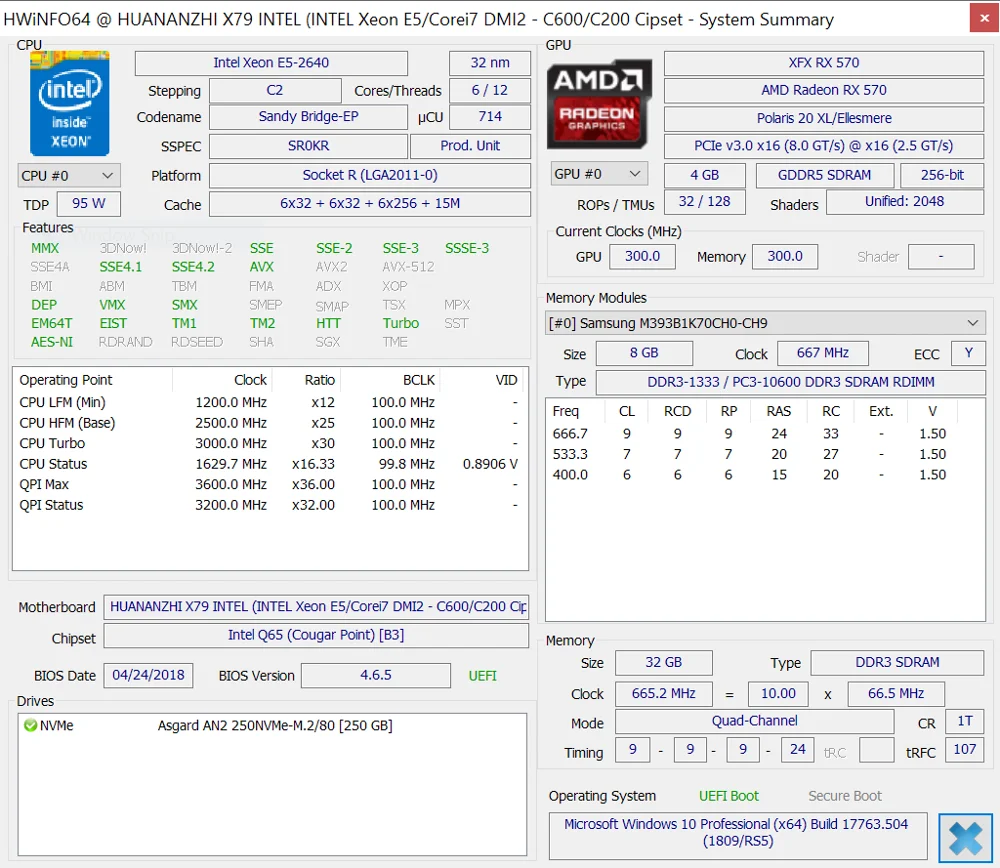Click the Turbo feature label

click(401, 323)
